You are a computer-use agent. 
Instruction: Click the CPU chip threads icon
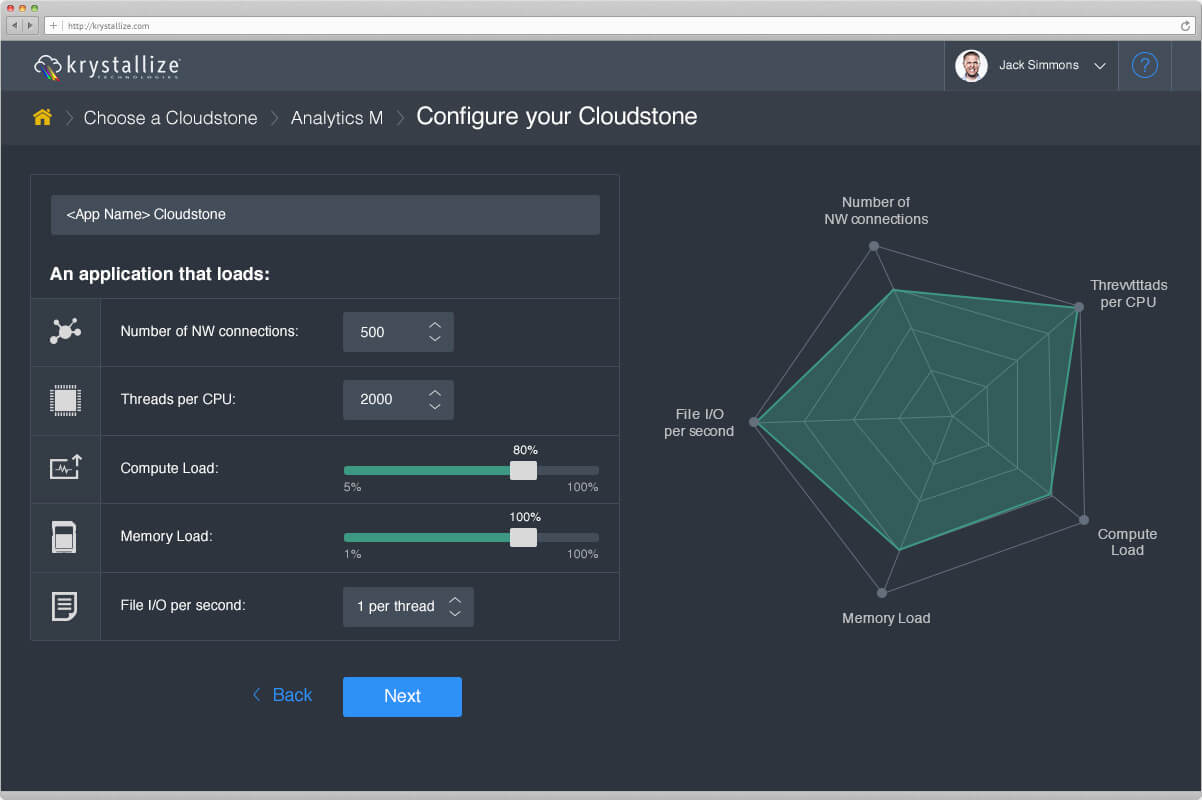[x=65, y=400]
